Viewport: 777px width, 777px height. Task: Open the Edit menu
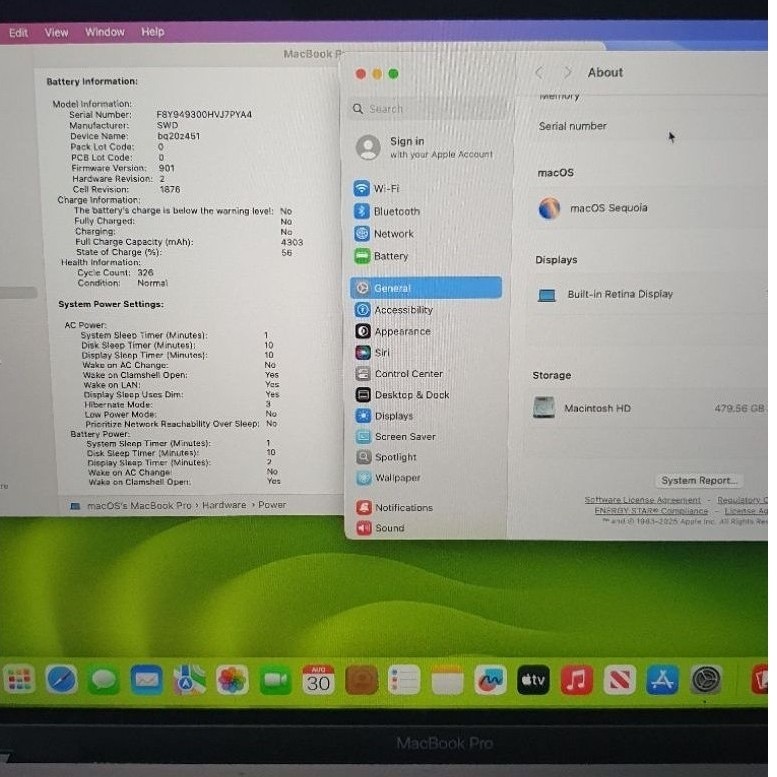(x=18, y=33)
